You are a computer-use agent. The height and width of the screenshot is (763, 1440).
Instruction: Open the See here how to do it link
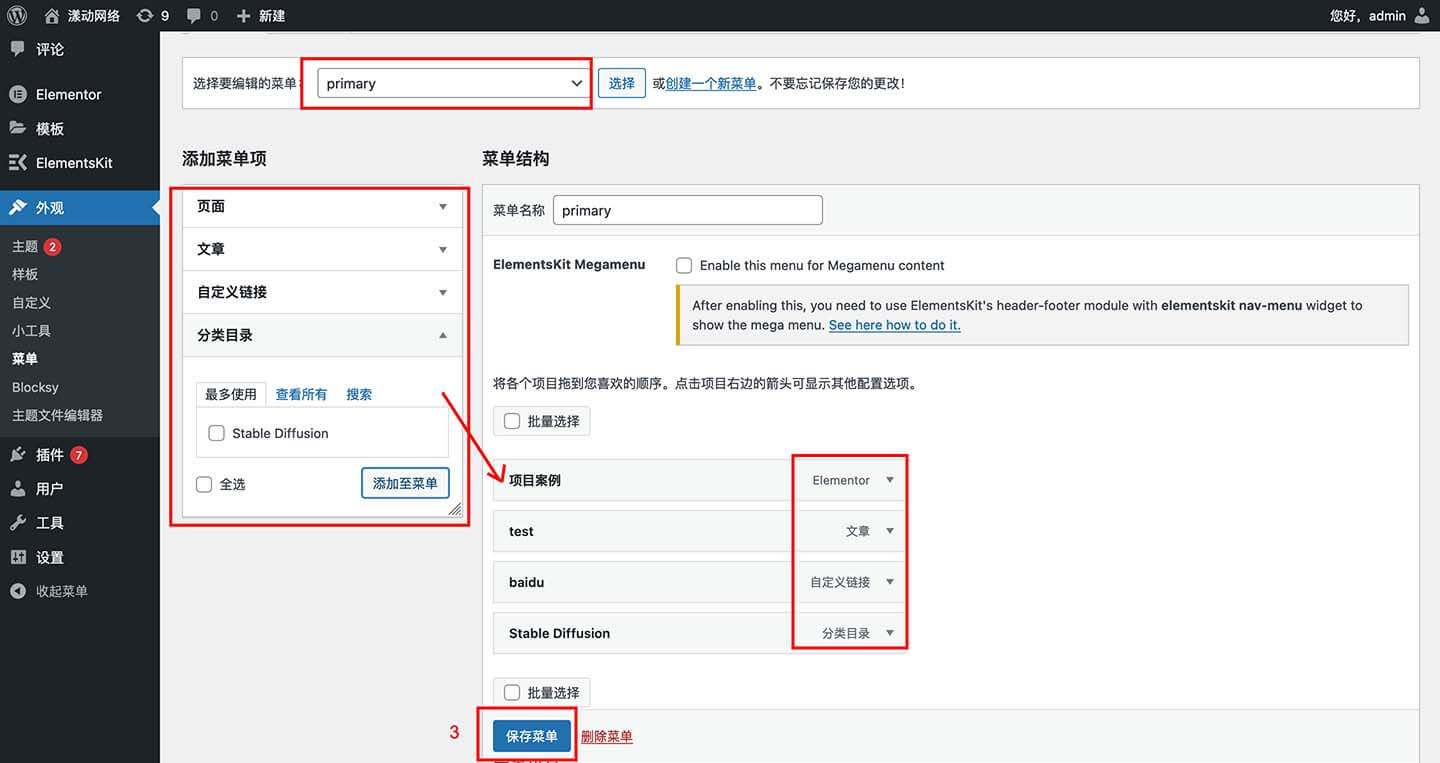895,325
